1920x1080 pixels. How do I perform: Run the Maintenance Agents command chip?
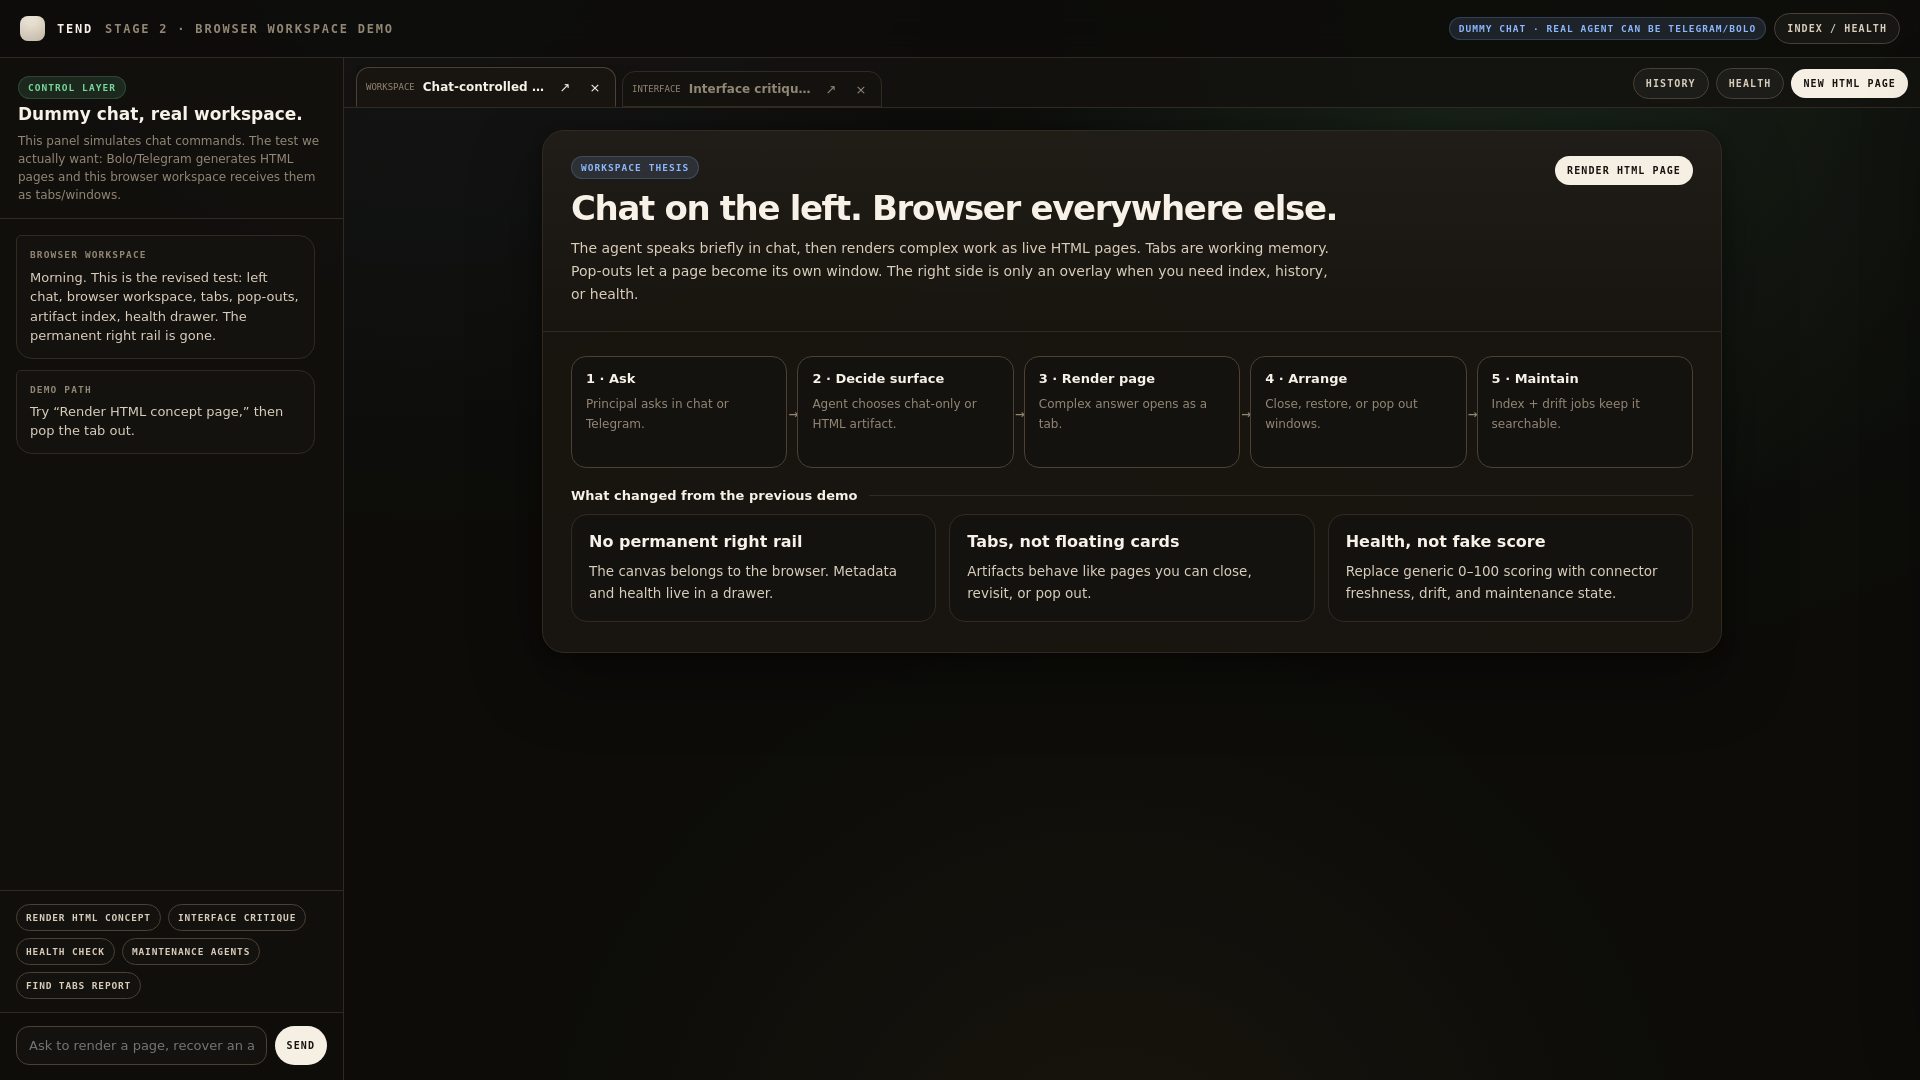click(x=191, y=952)
